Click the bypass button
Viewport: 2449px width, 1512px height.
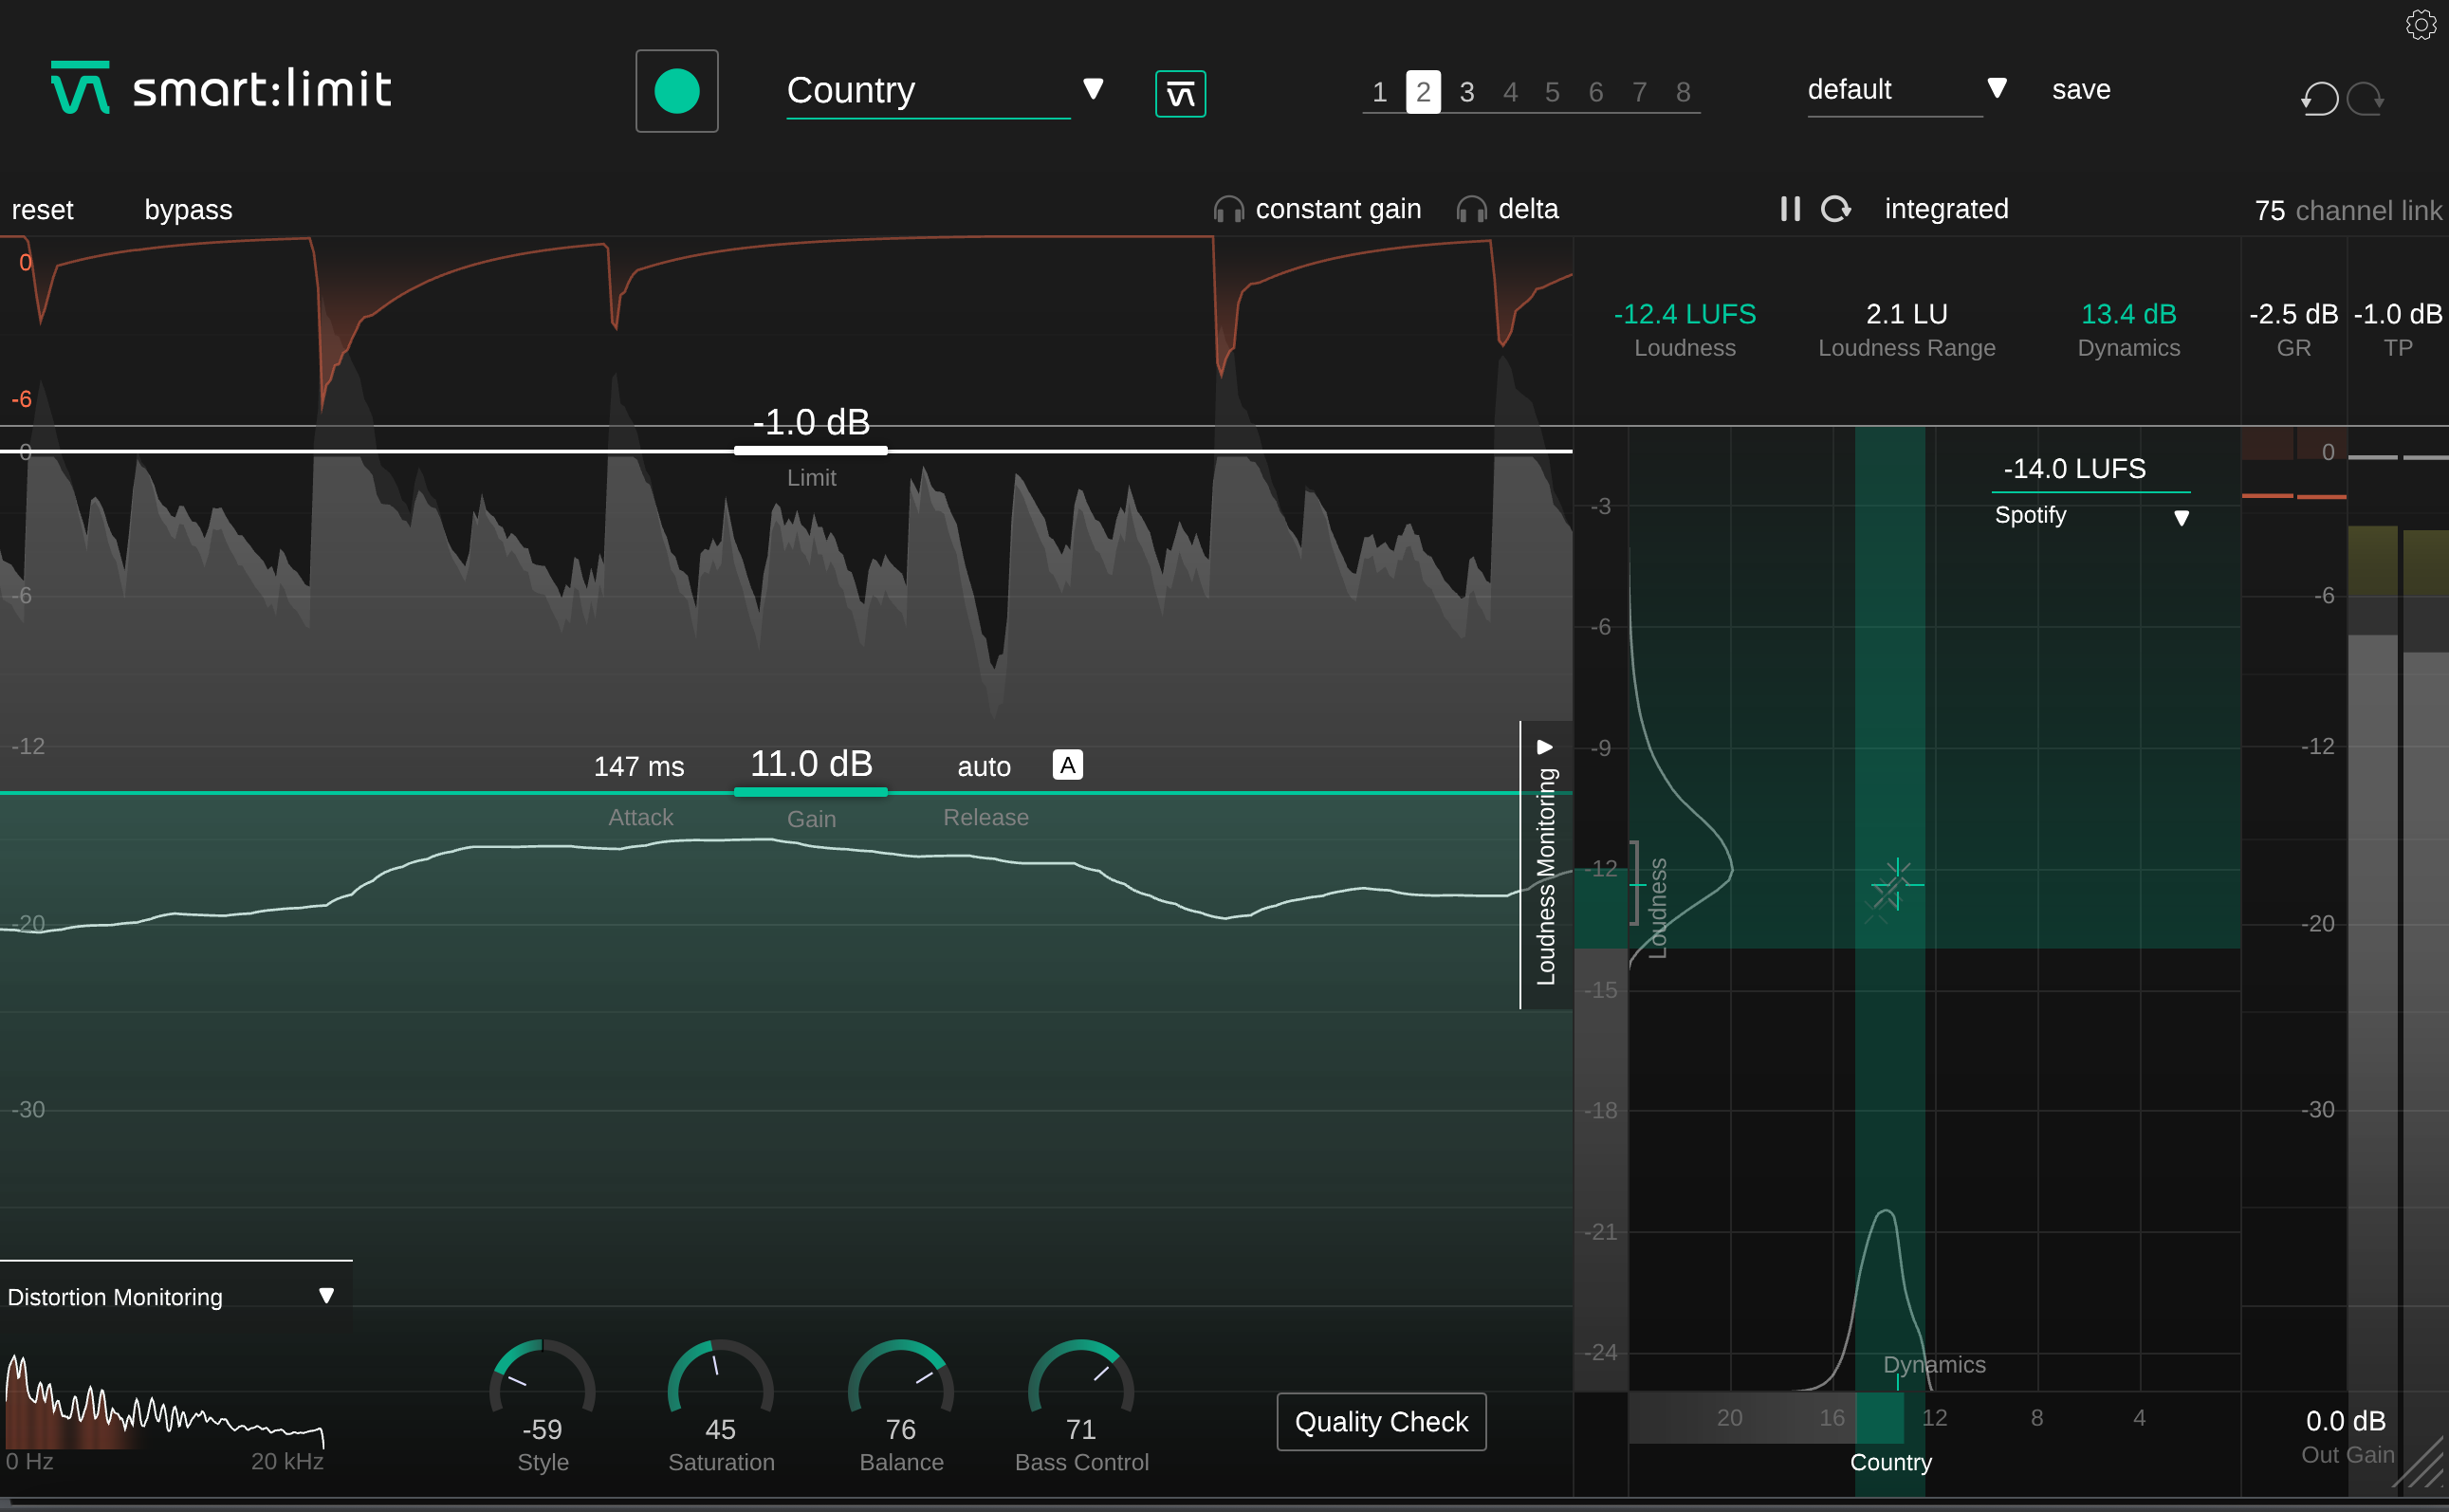tap(188, 210)
